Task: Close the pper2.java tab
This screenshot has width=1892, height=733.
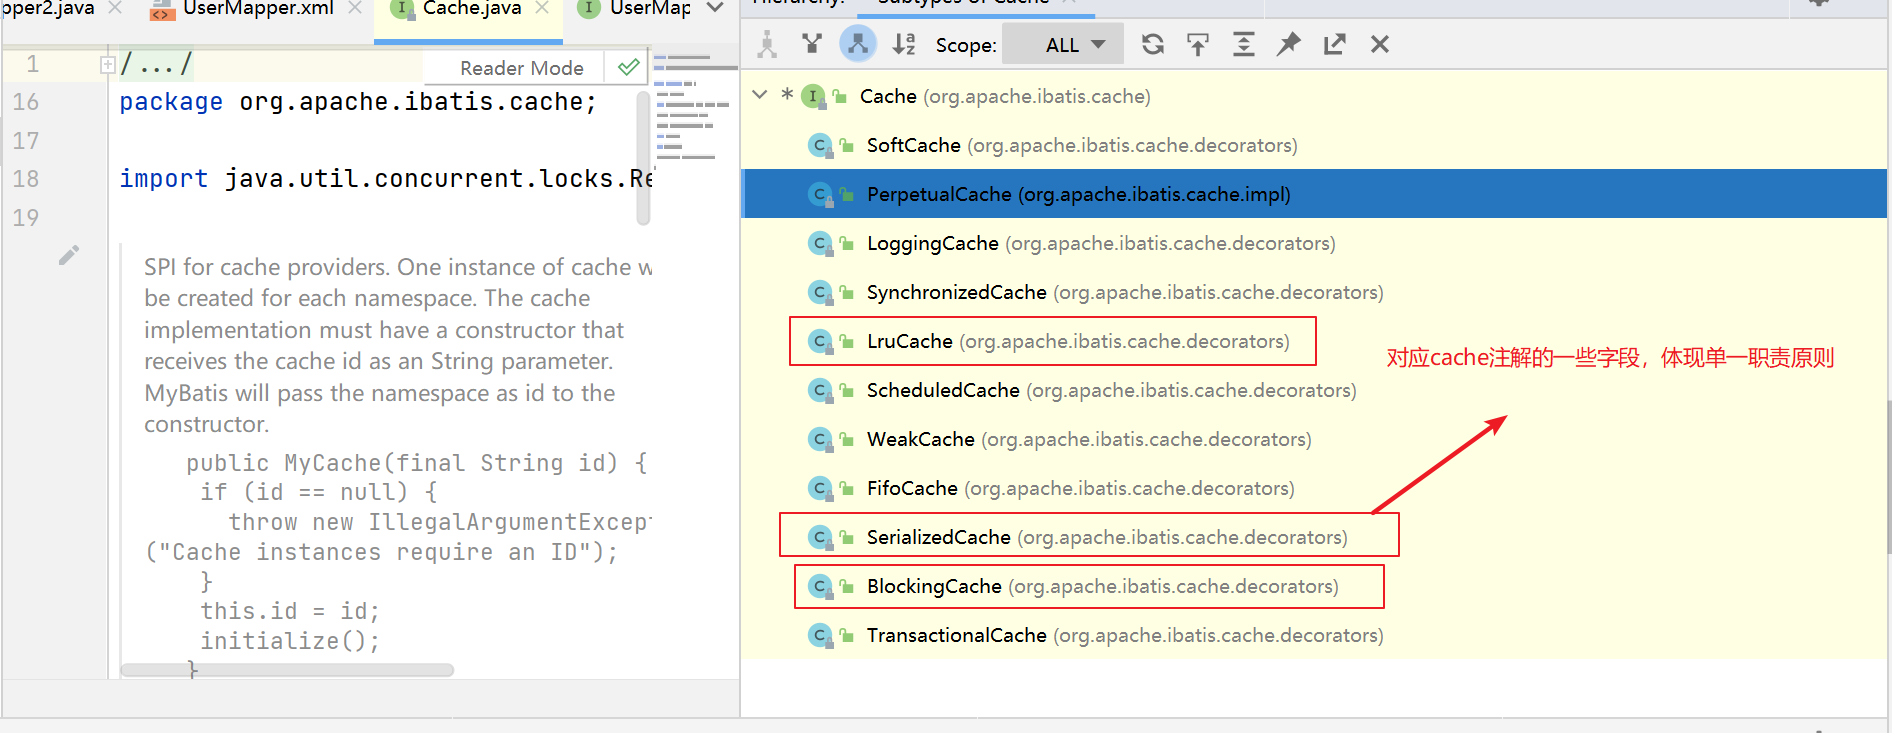Action: [x=115, y=8]
